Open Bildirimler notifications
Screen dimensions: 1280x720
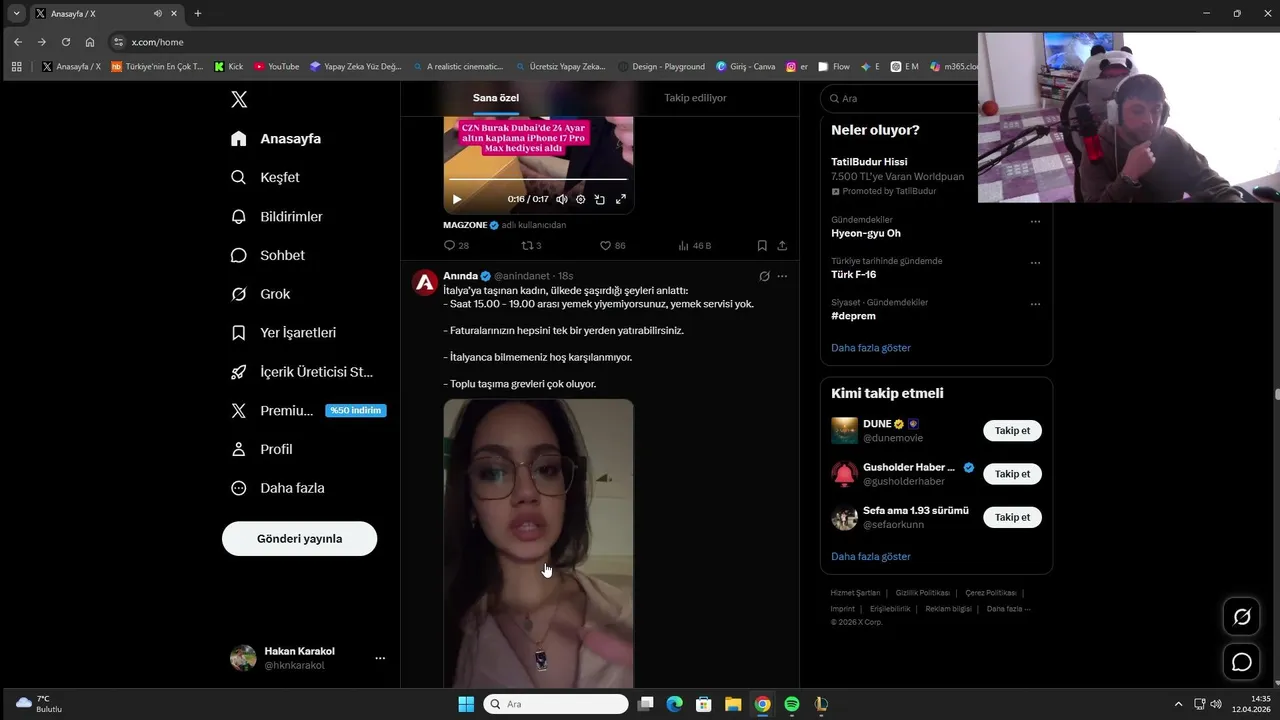pos(276,216)
